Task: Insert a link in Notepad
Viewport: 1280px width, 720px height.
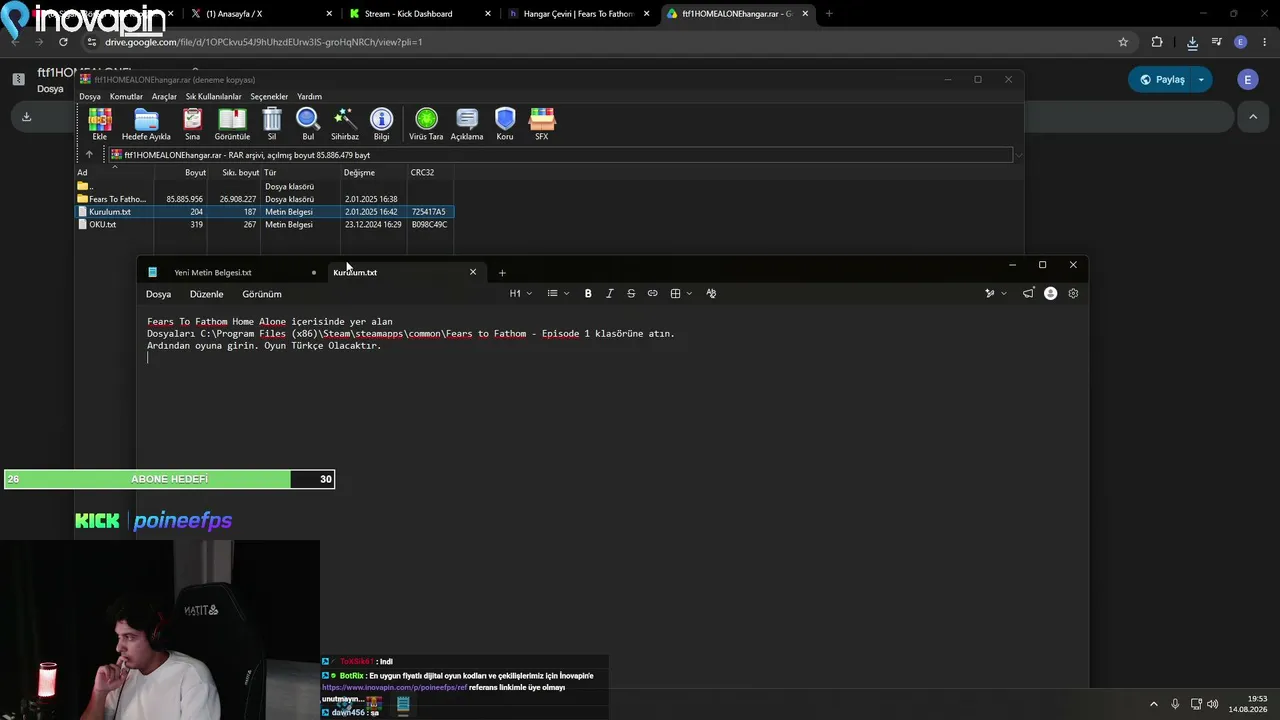Action: (652, 293)
